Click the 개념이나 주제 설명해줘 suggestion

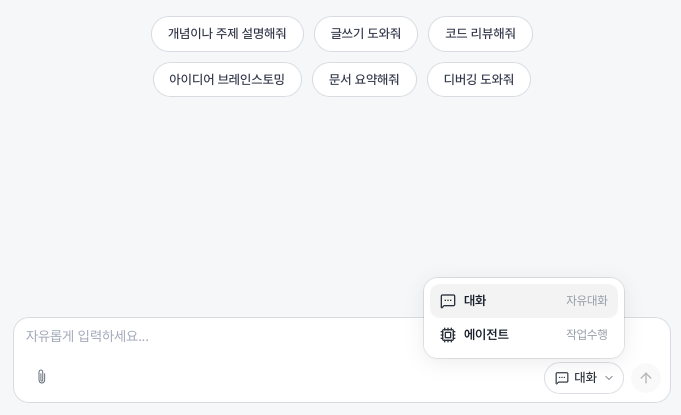click(227, 34)
